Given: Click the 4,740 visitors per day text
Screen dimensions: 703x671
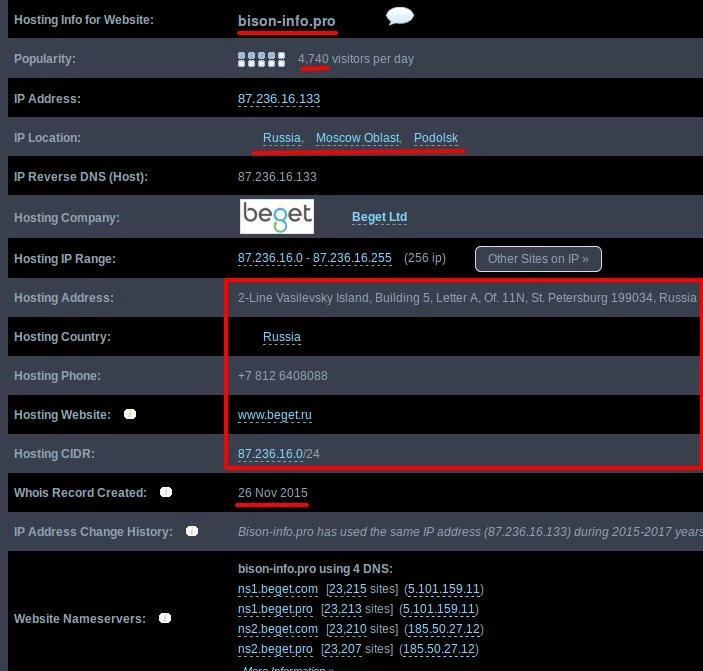Looking at the screenshot, I should click(x=356, y=59).
